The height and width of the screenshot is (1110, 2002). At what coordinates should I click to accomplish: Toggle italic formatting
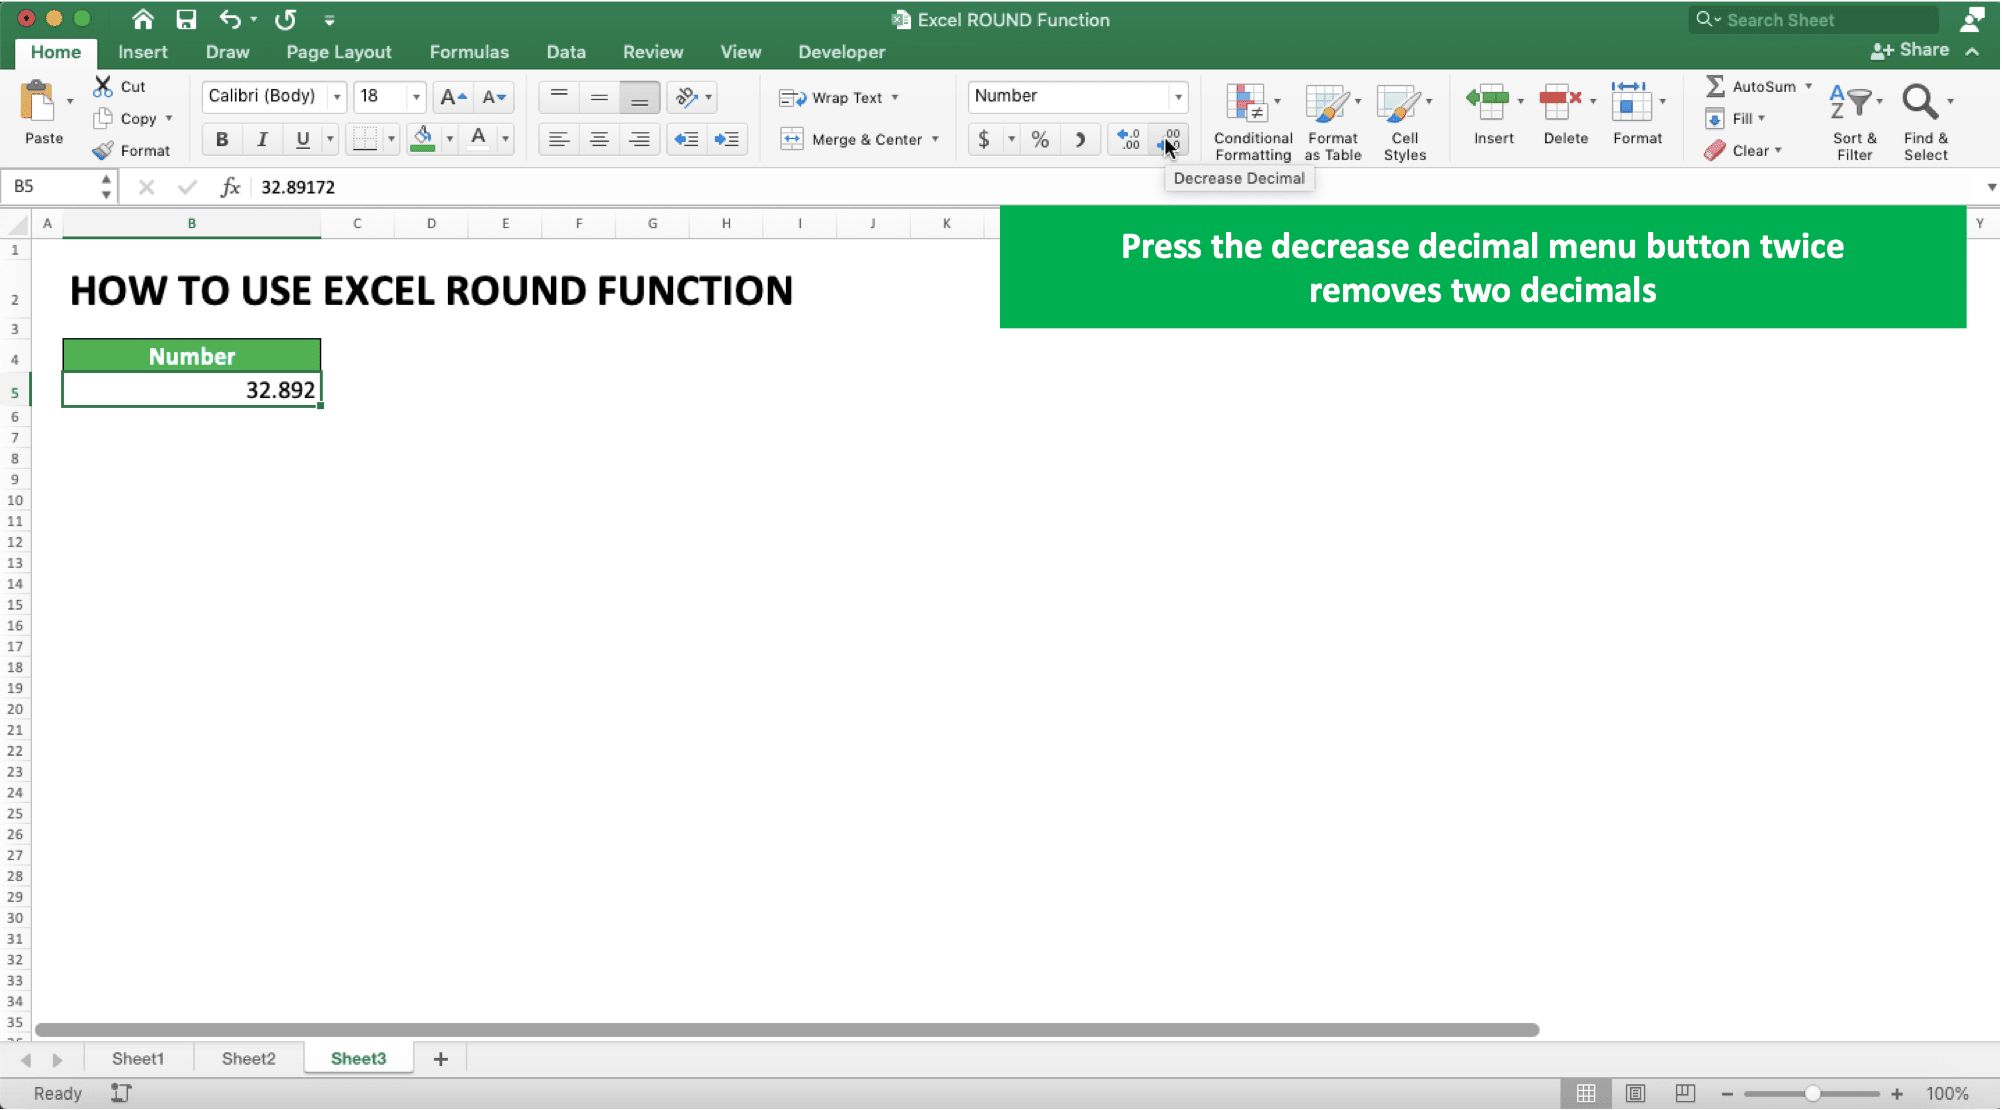tap(262, 139)
